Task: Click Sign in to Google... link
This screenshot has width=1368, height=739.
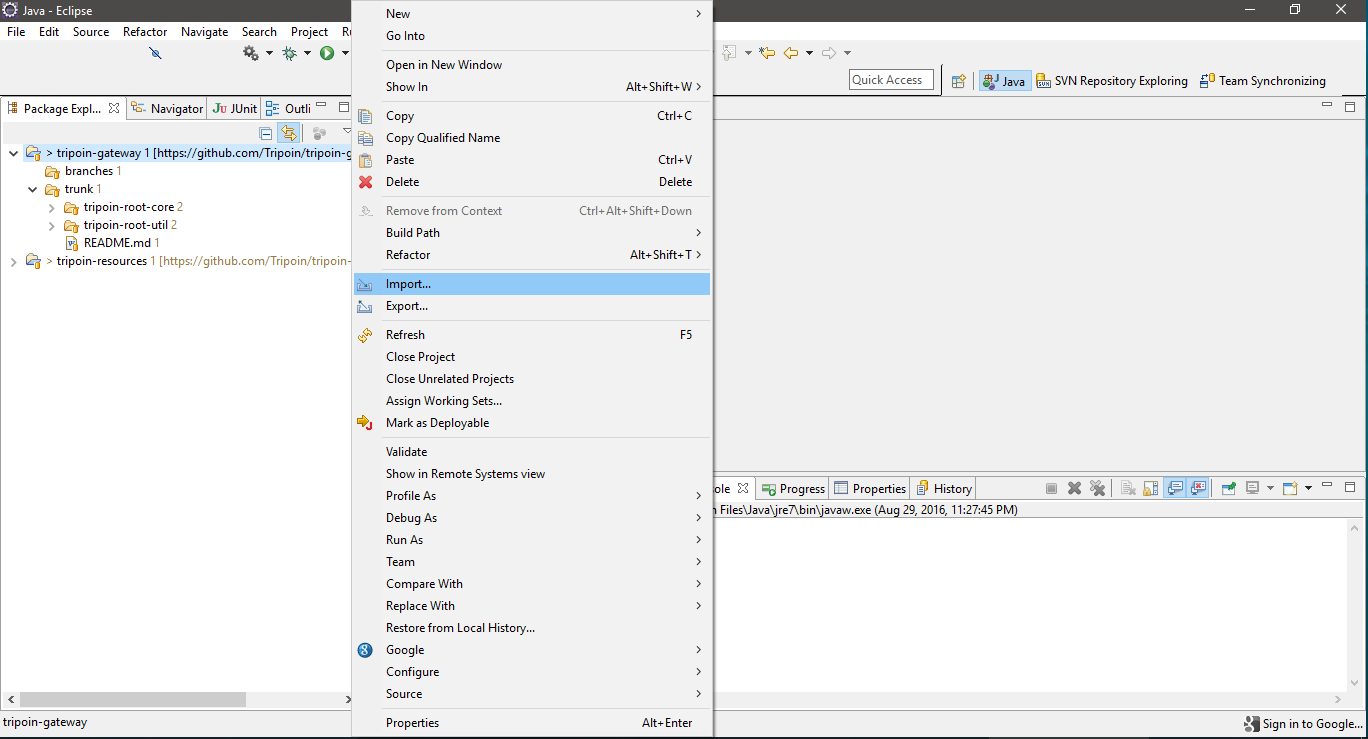Action: coord(1312,724)
